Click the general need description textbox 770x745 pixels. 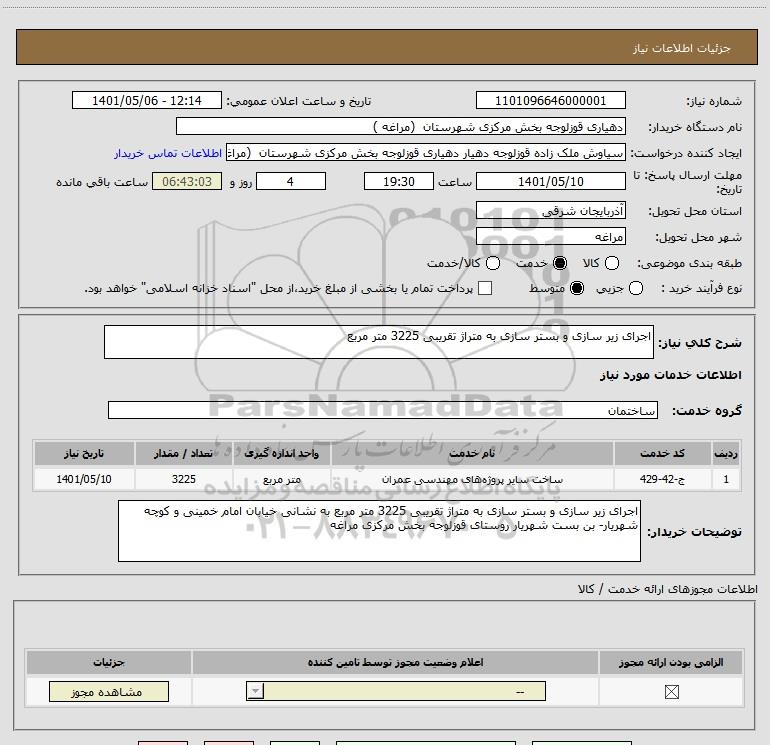click(379, 342)
